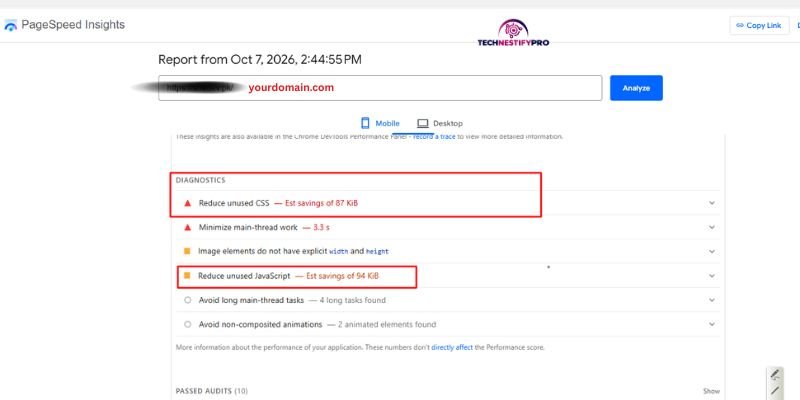
Task: Click the Analyze button
Action: pyautogui.click(x=636, y=88)
